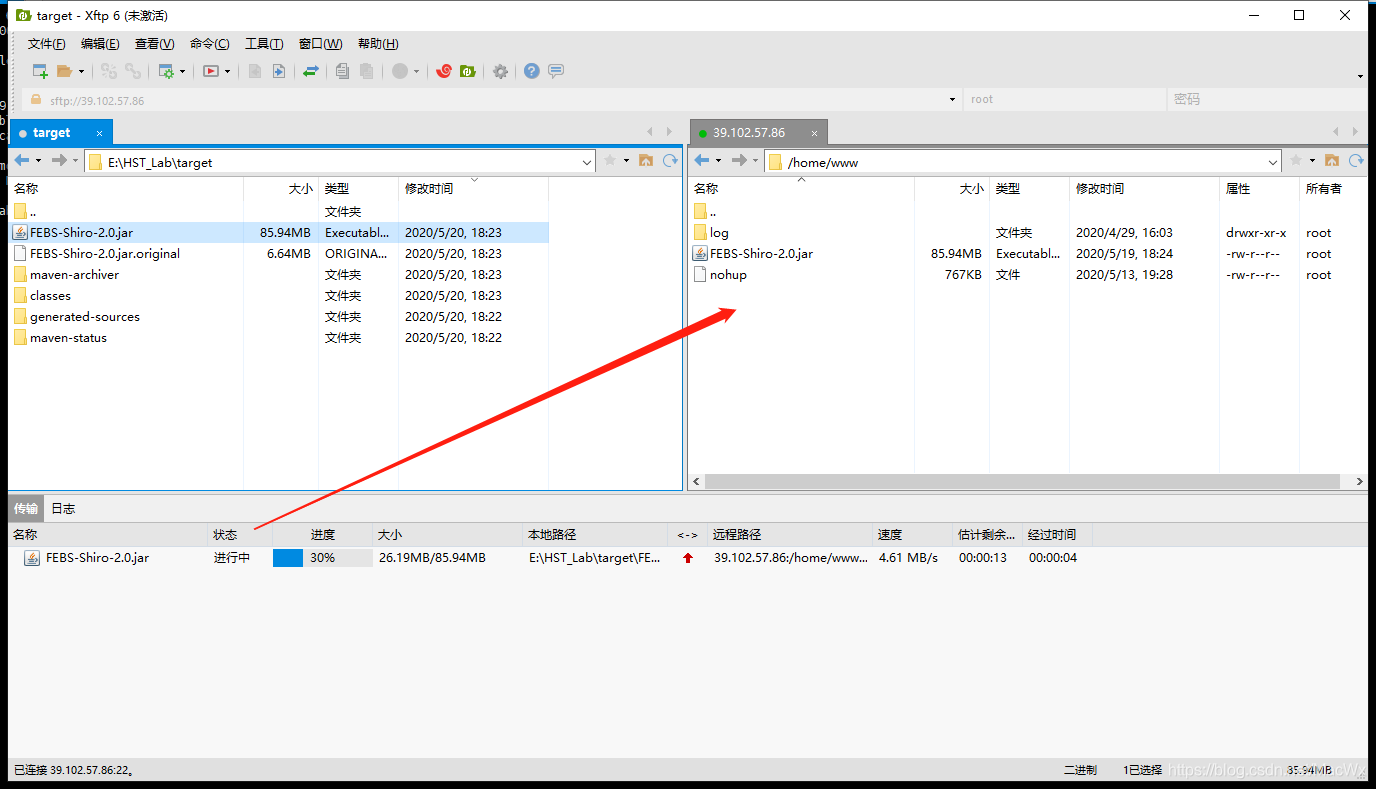Viewport: 1376px width, 789px height.
Task: Switch to the 日志 tab
Action: pyautogui.click(x=62, y=508)
